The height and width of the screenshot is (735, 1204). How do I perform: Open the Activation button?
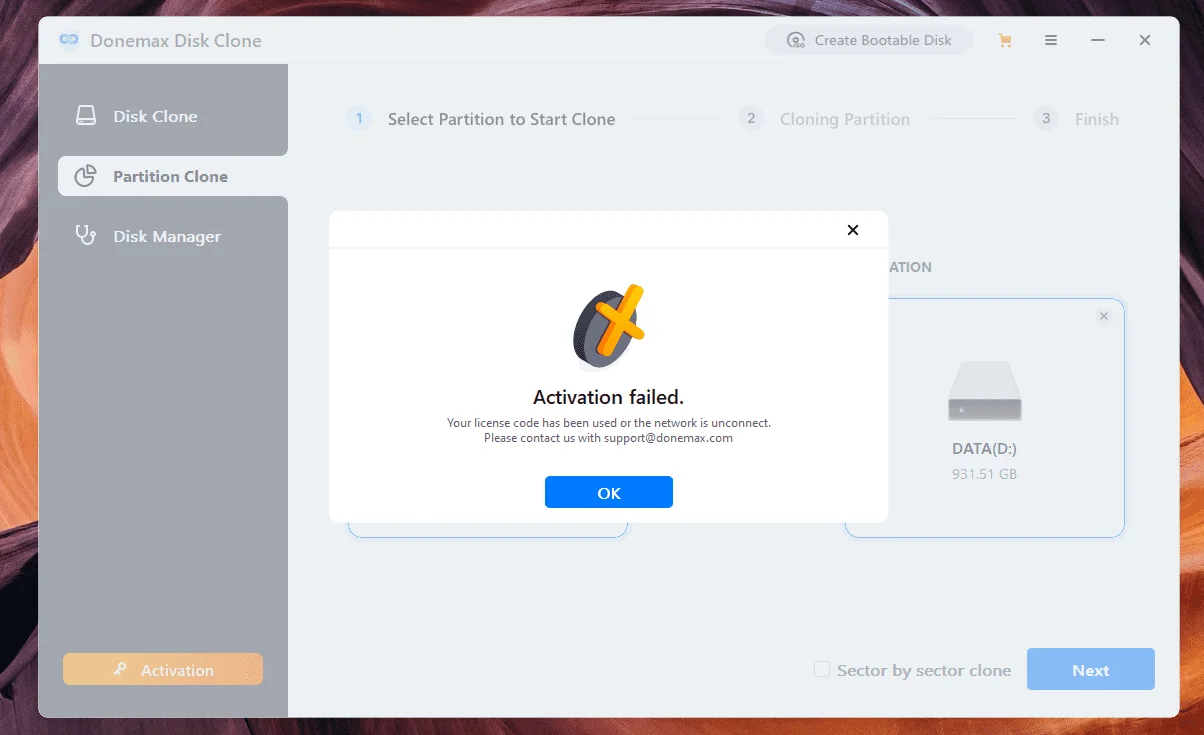tap(163, 670)
